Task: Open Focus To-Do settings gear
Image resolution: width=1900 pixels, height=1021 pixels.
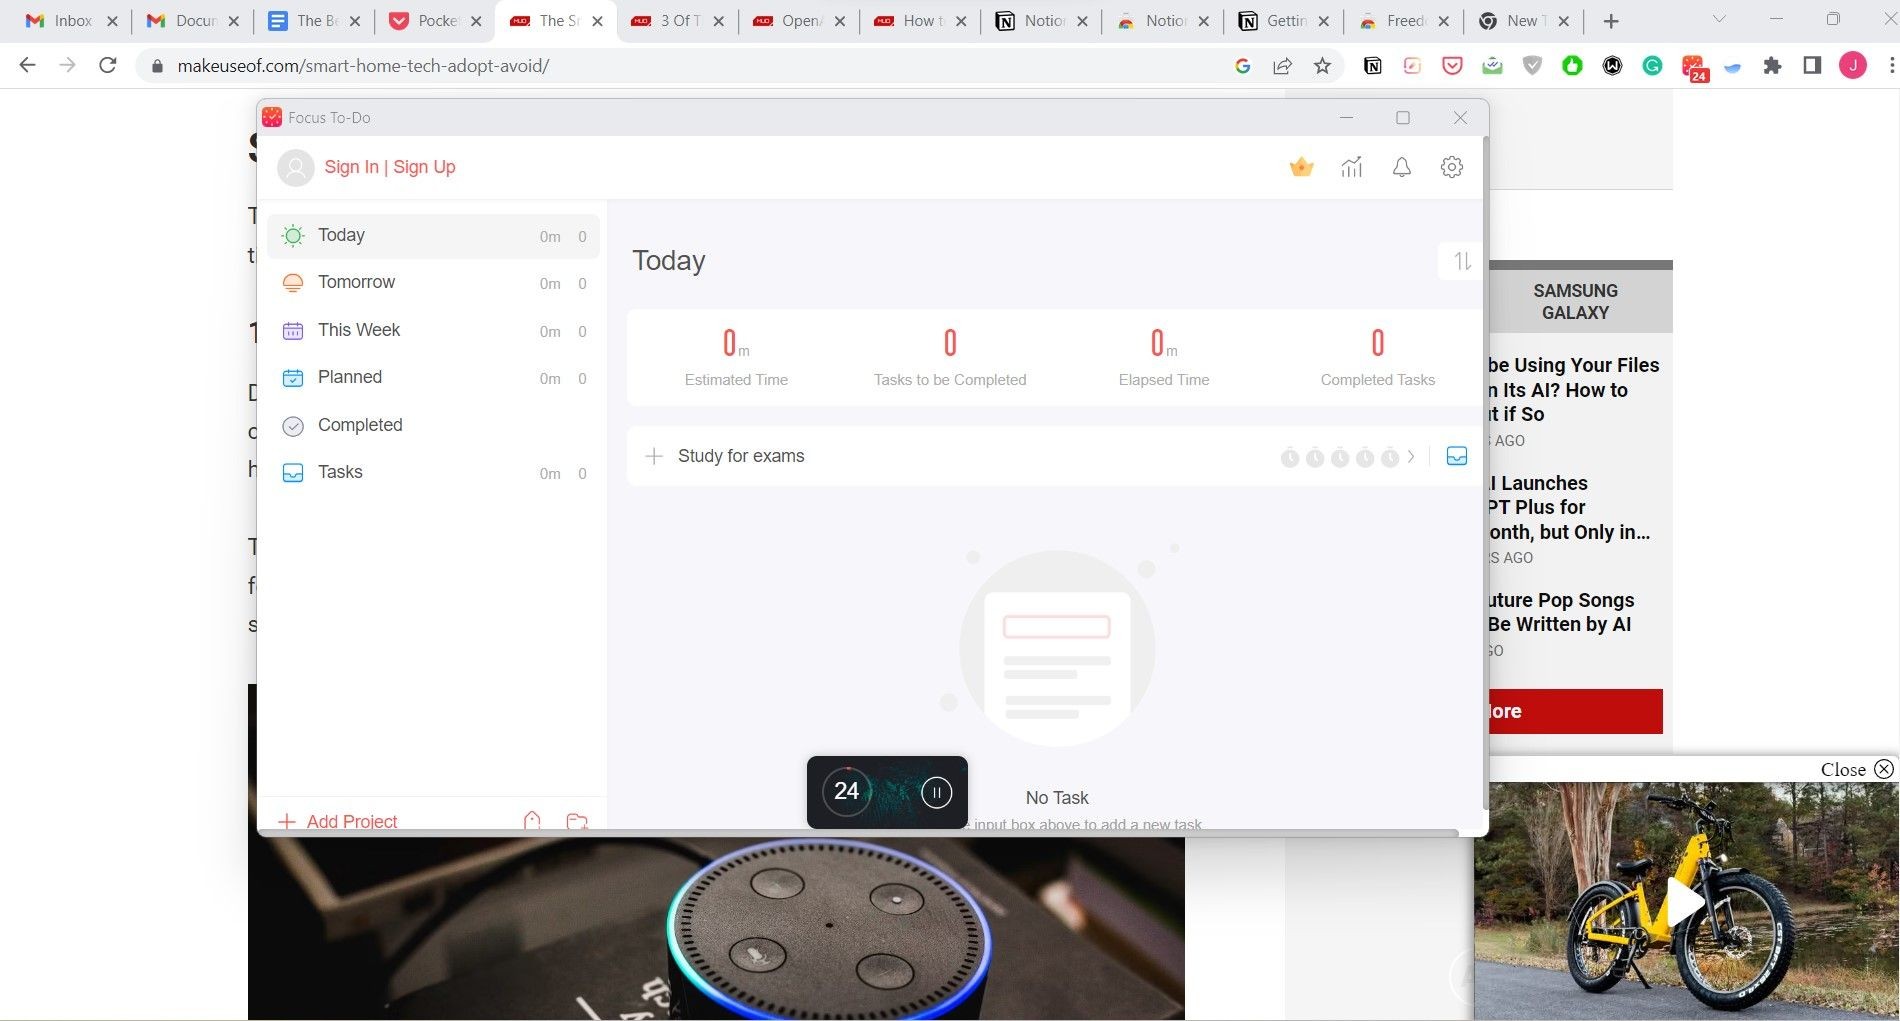Action: coord(1452,167)
